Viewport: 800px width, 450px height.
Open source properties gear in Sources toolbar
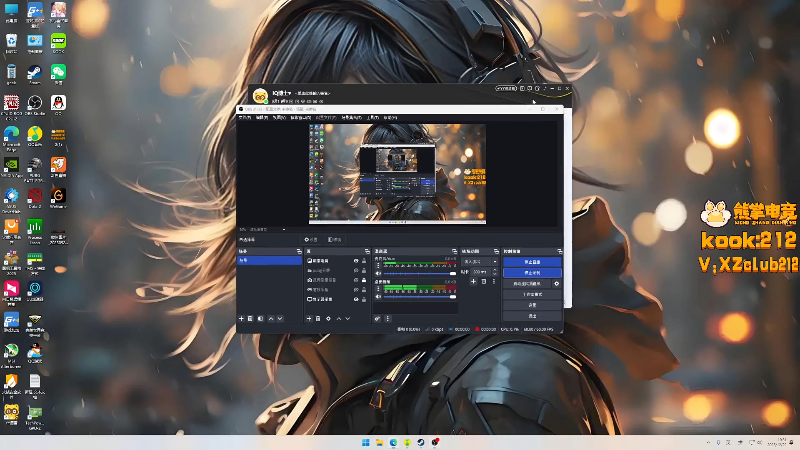[328, 318]
